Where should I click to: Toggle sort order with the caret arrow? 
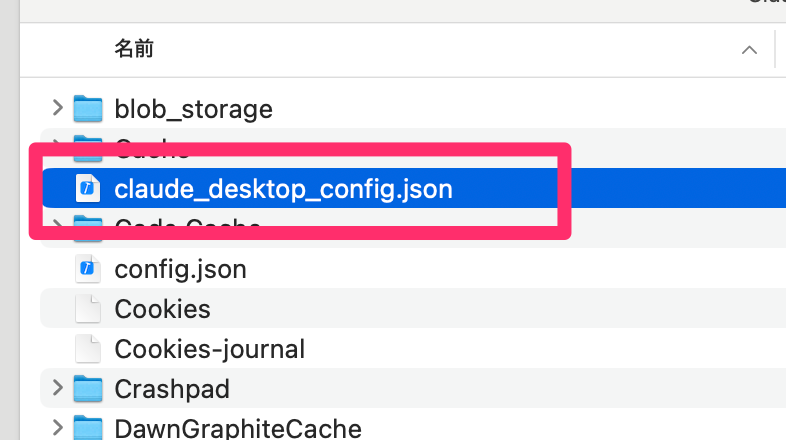click(x=749, y=50)
